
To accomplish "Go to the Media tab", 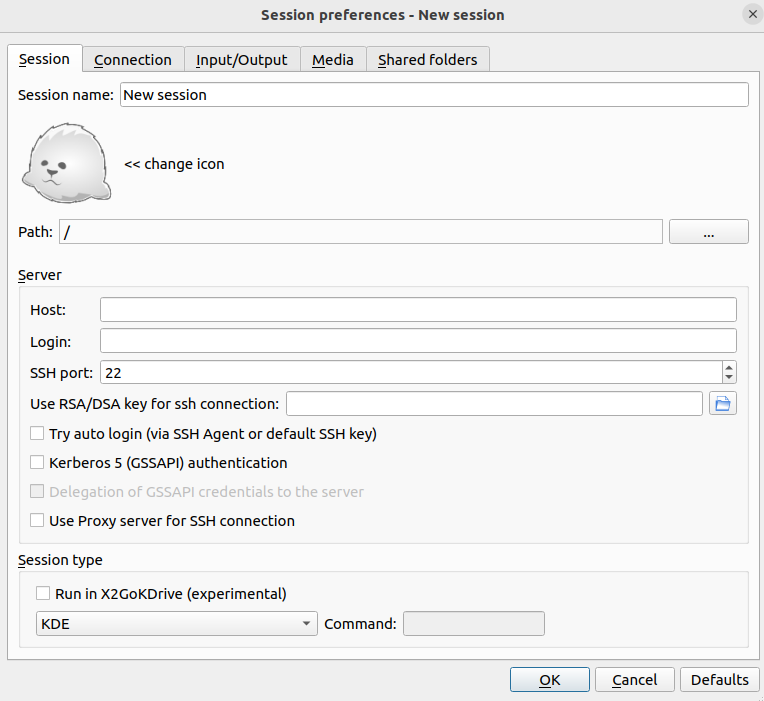I will pyautogui.click(x=332, y=60).
